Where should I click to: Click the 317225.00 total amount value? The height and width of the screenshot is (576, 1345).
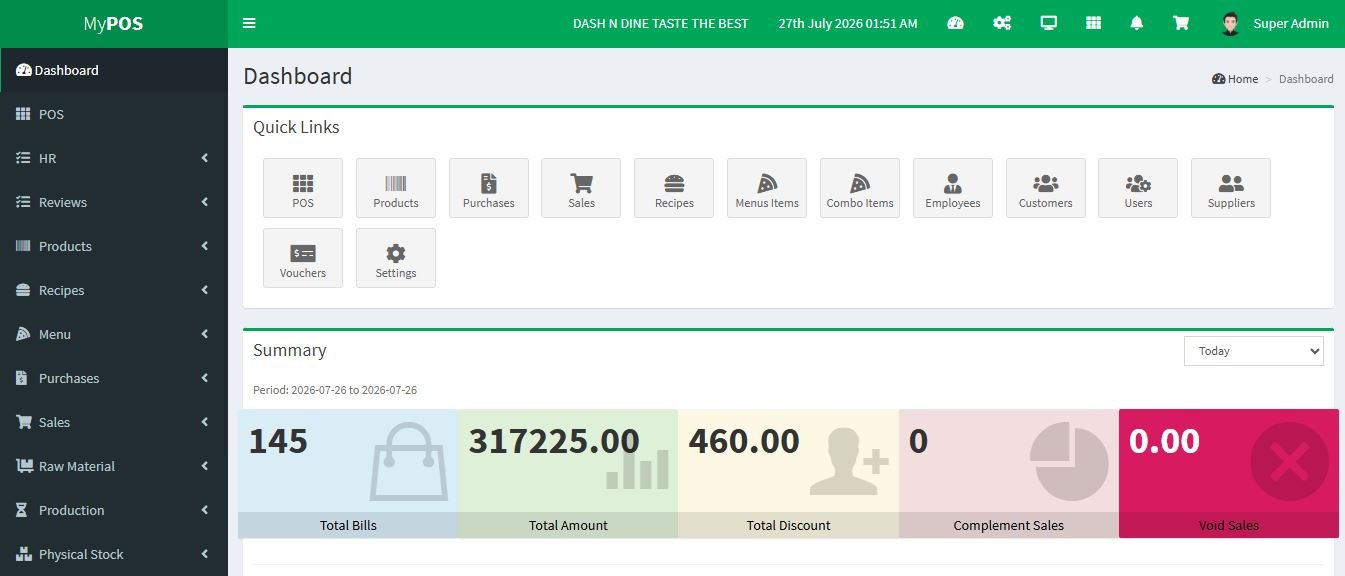(x=554, y=441)
